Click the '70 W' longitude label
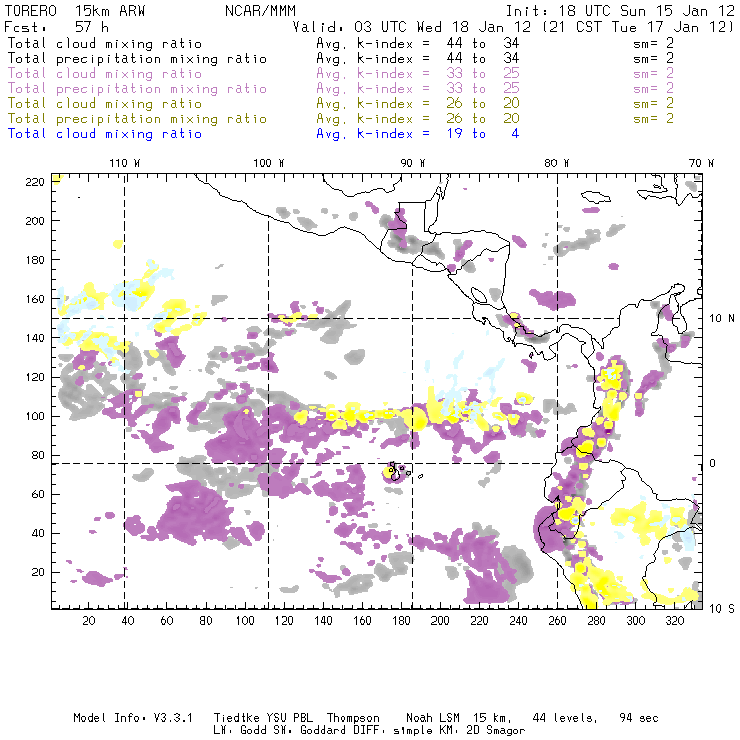Viewport: 740px width, 740px height. (x=701, y=163)
